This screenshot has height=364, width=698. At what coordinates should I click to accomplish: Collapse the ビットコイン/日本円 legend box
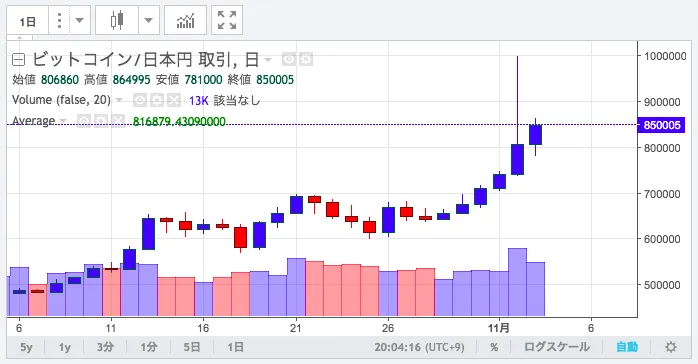pos(18,59)
